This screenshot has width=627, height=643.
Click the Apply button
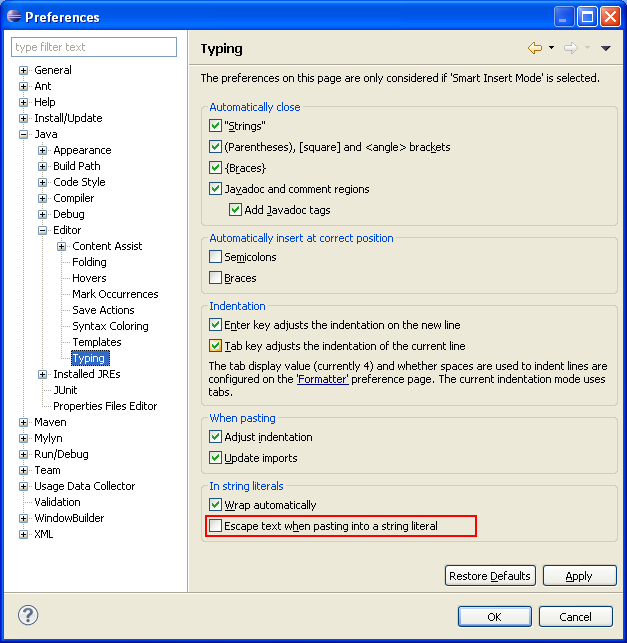pyautogui.click(x=579, y=576)
